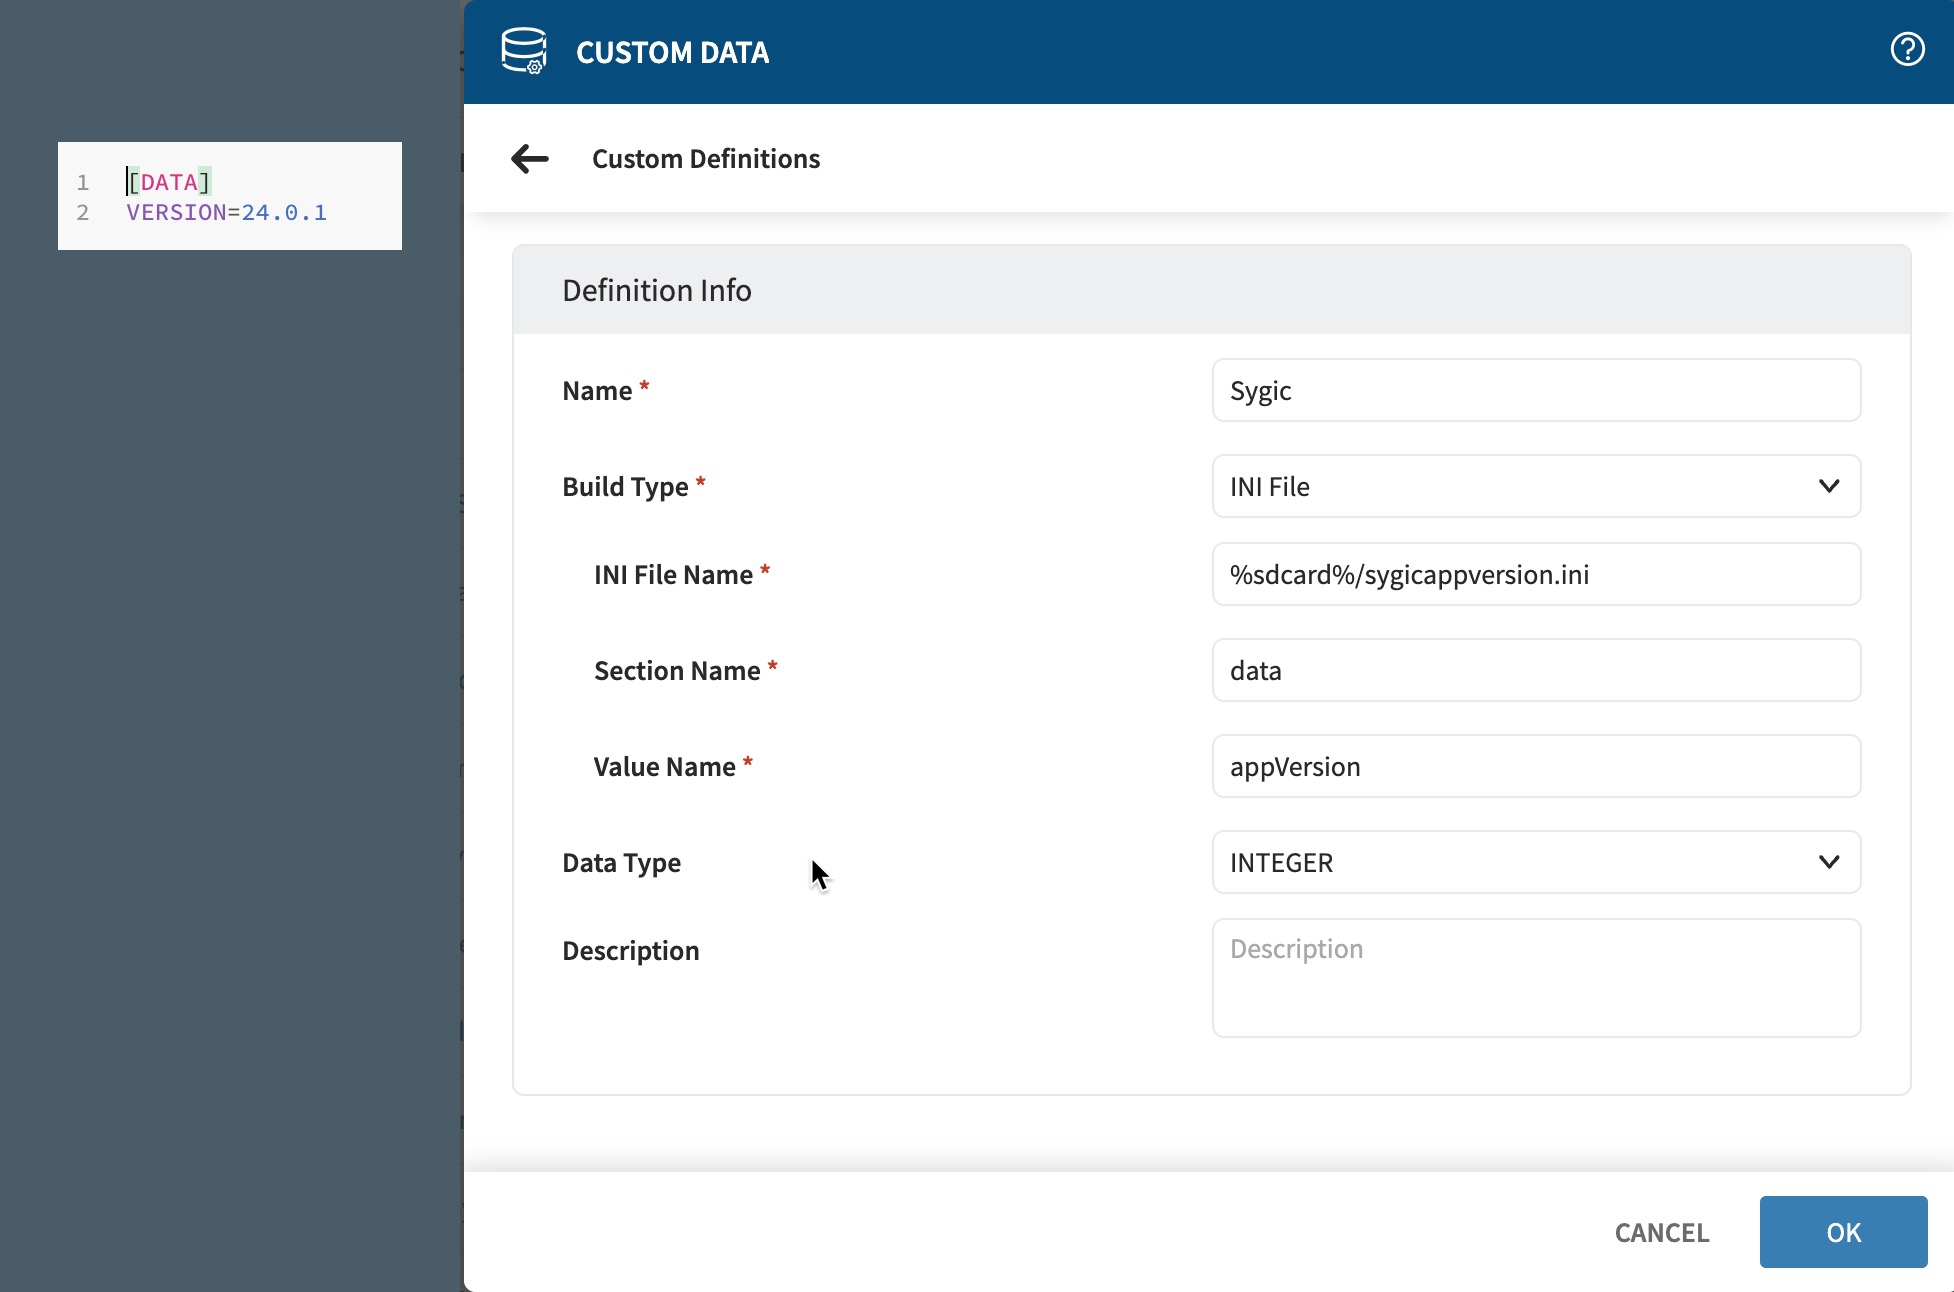The height and width of the screenshot is (1292, 1954).
Task: Click the Definition Info section header
Action: click(656, 290)
